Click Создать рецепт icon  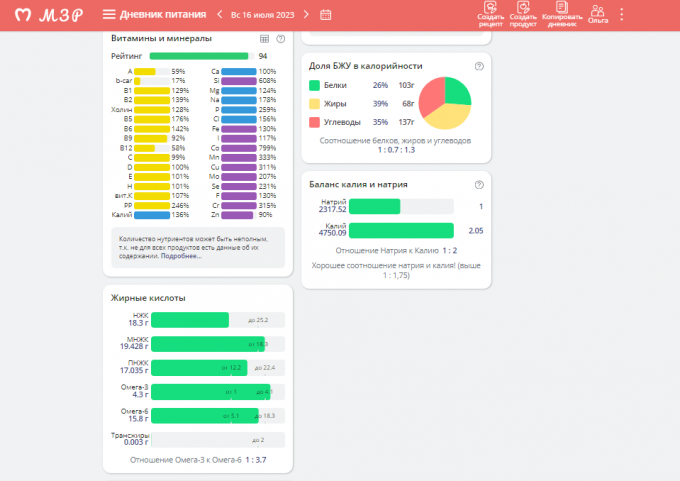(x=491, y=13)
